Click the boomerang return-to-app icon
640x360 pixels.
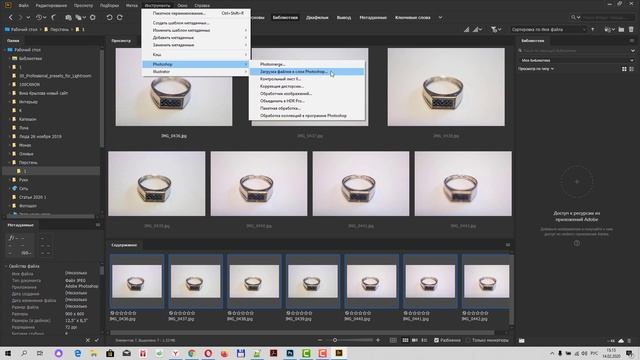pyautogui.click(x=53, y=18)
